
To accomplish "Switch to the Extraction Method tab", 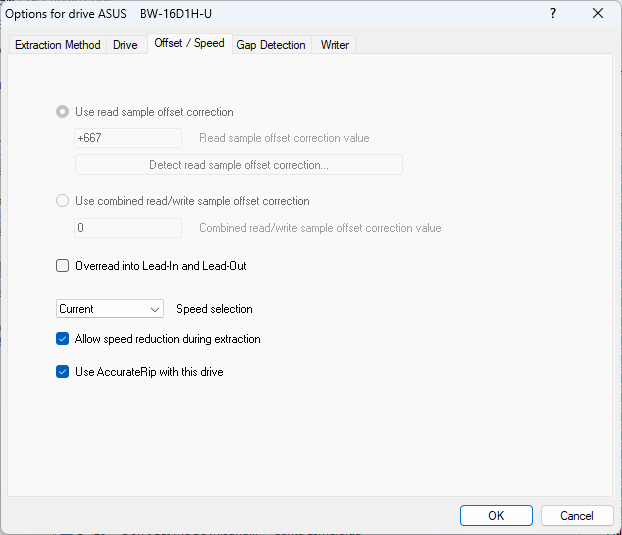I will (58, 45).
